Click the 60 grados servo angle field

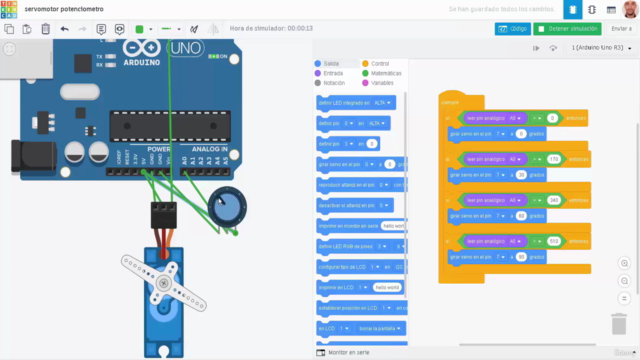(x=521, y=216)
